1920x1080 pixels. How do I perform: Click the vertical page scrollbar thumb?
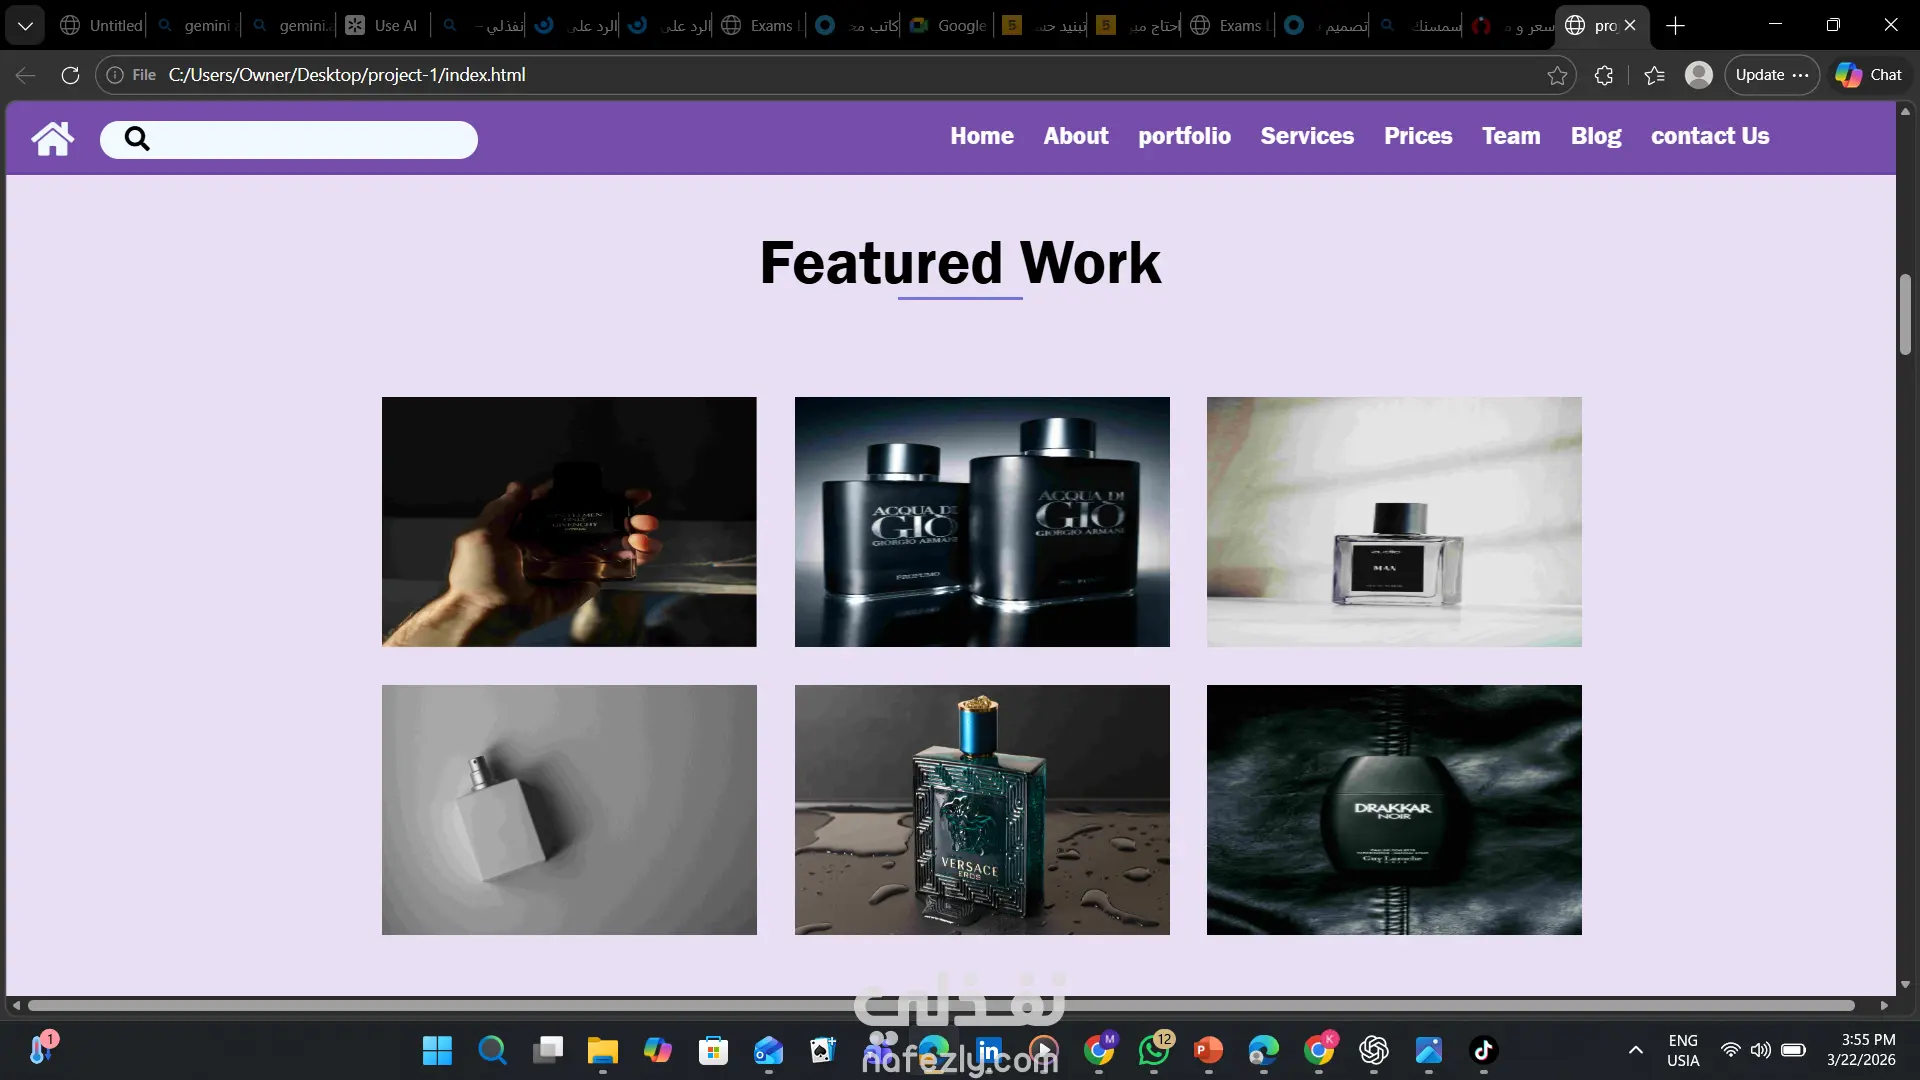click(1905, 314)
